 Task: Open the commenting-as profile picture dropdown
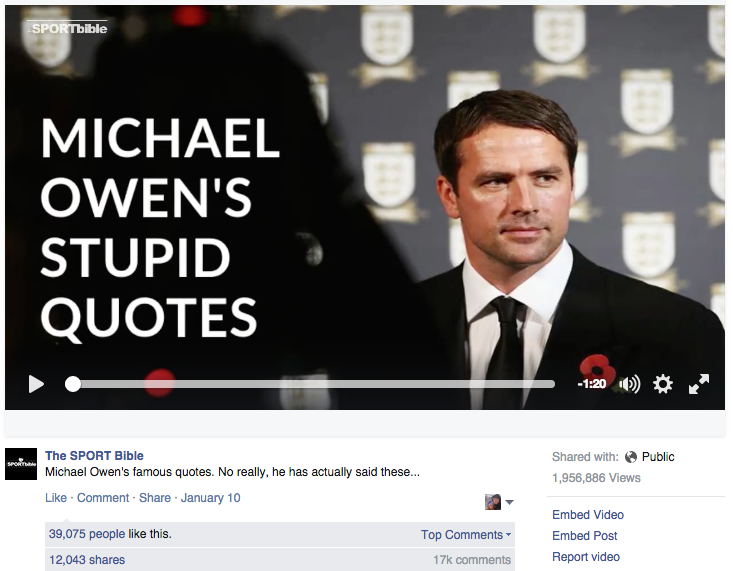pyautogui.click(x=499, y=502)
